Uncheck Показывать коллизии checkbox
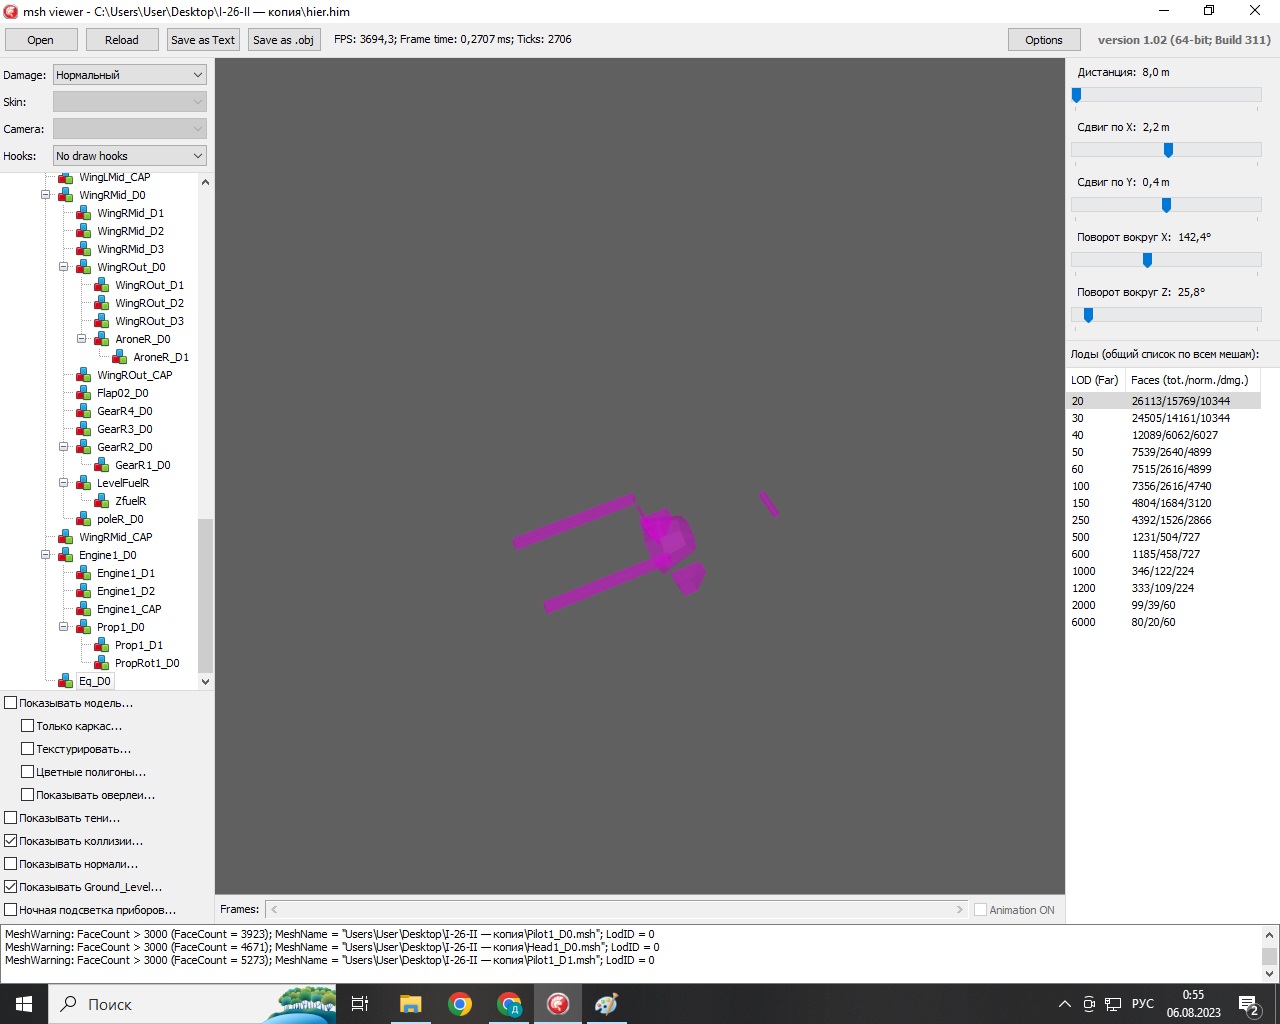 11,841
